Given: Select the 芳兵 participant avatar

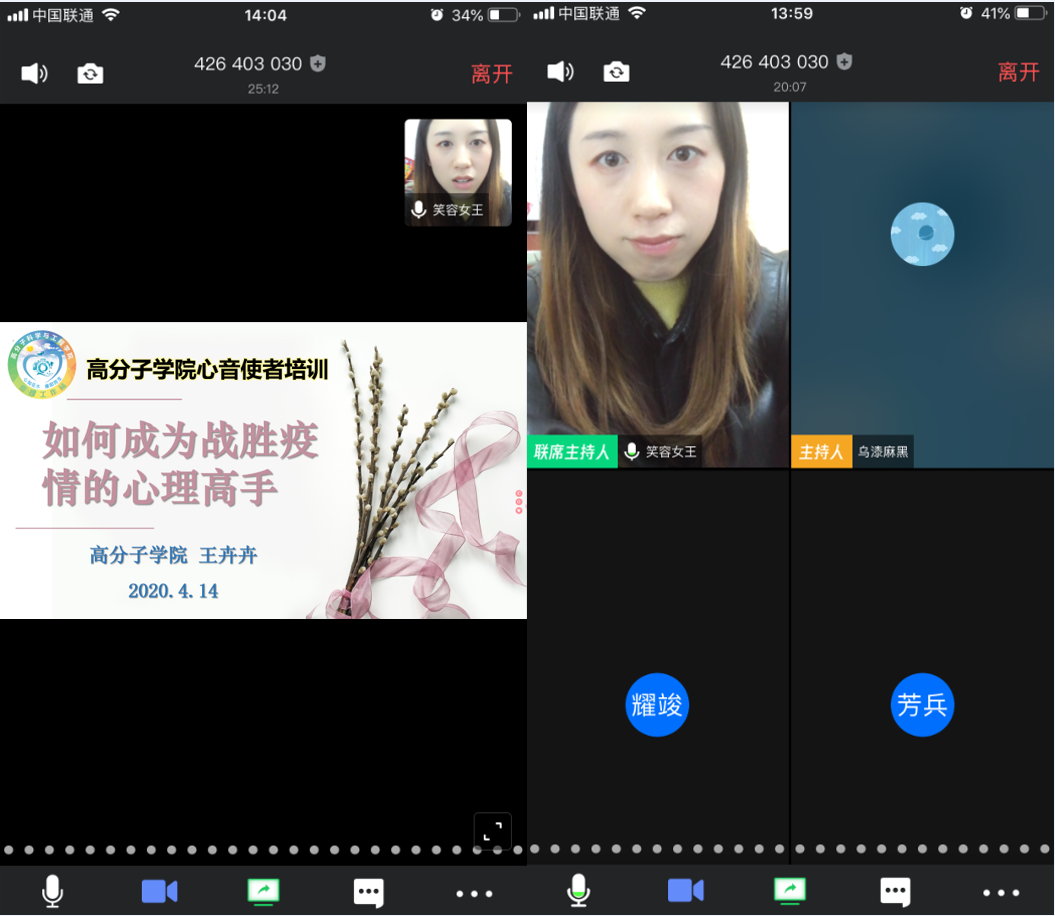Looking at the screenshot, I should click(x=922, y=705).
